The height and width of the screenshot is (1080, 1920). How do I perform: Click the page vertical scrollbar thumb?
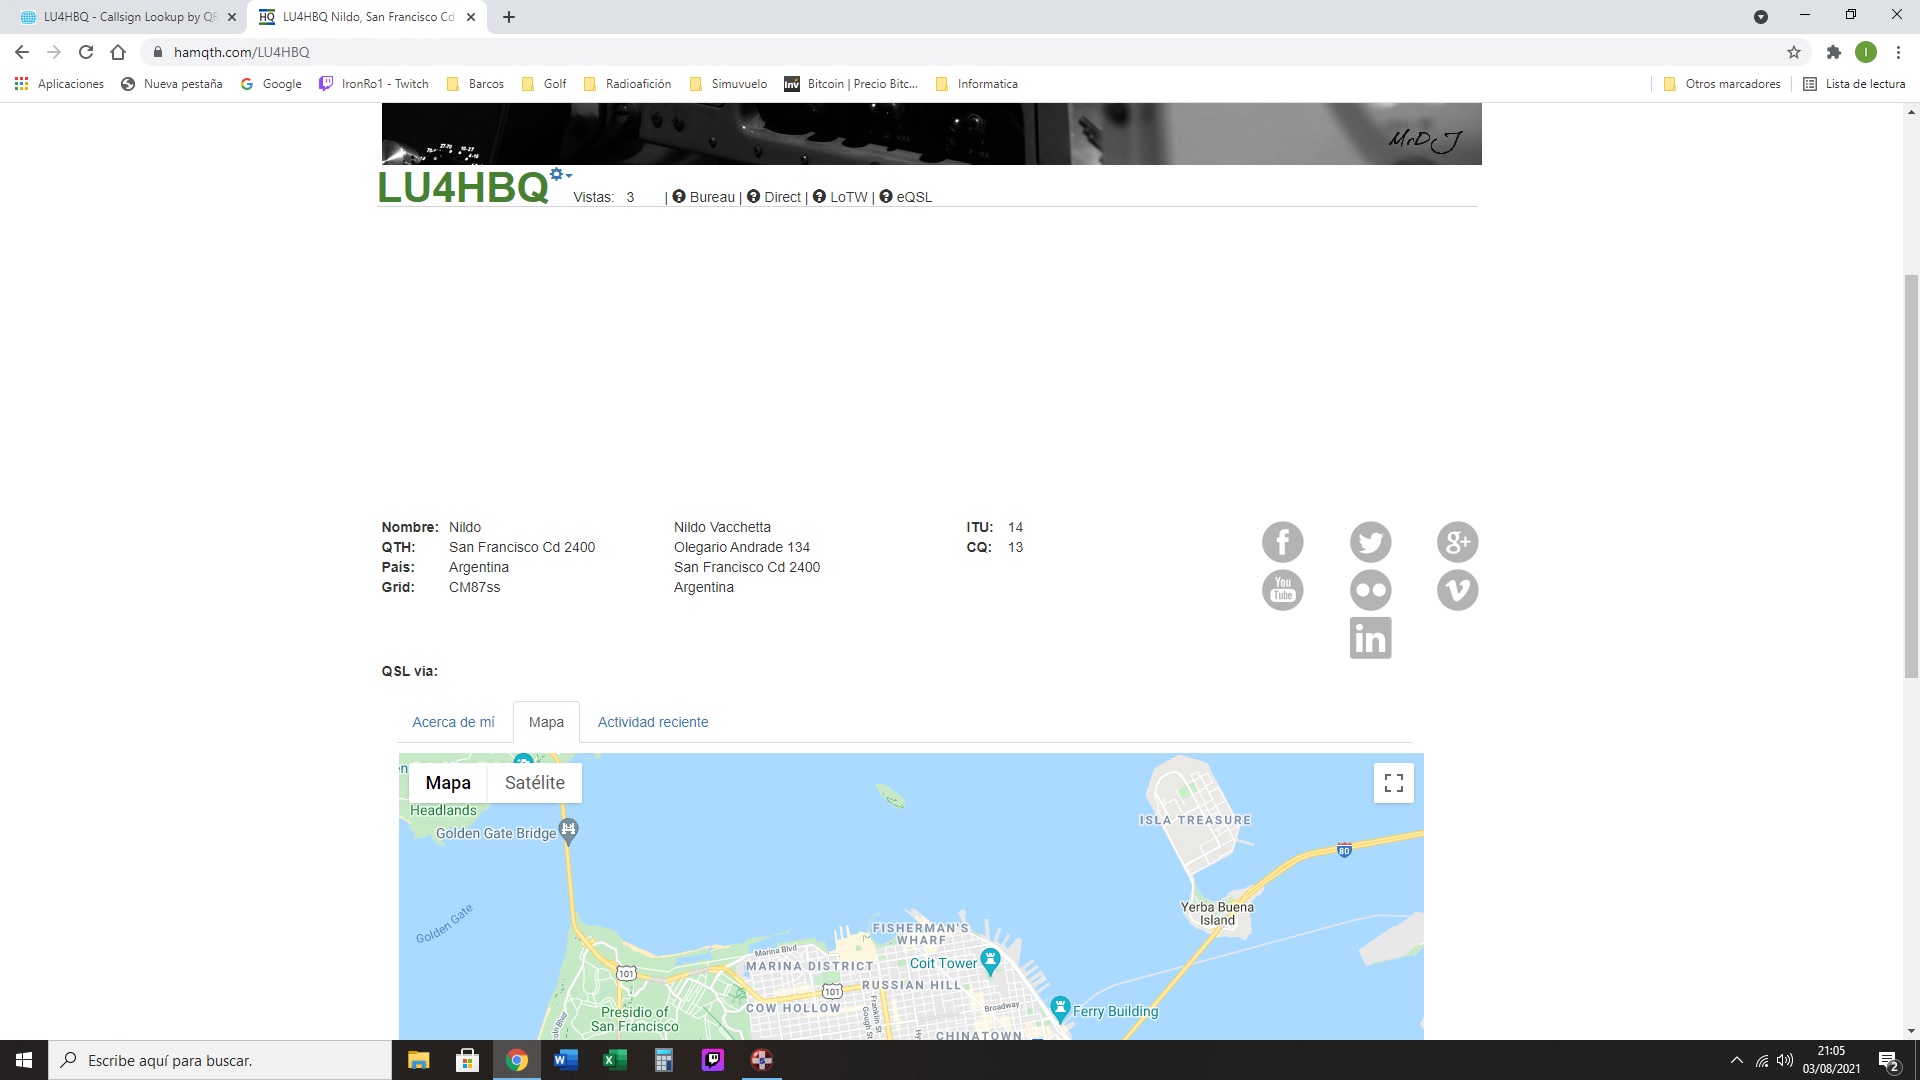pos(1911,475)
